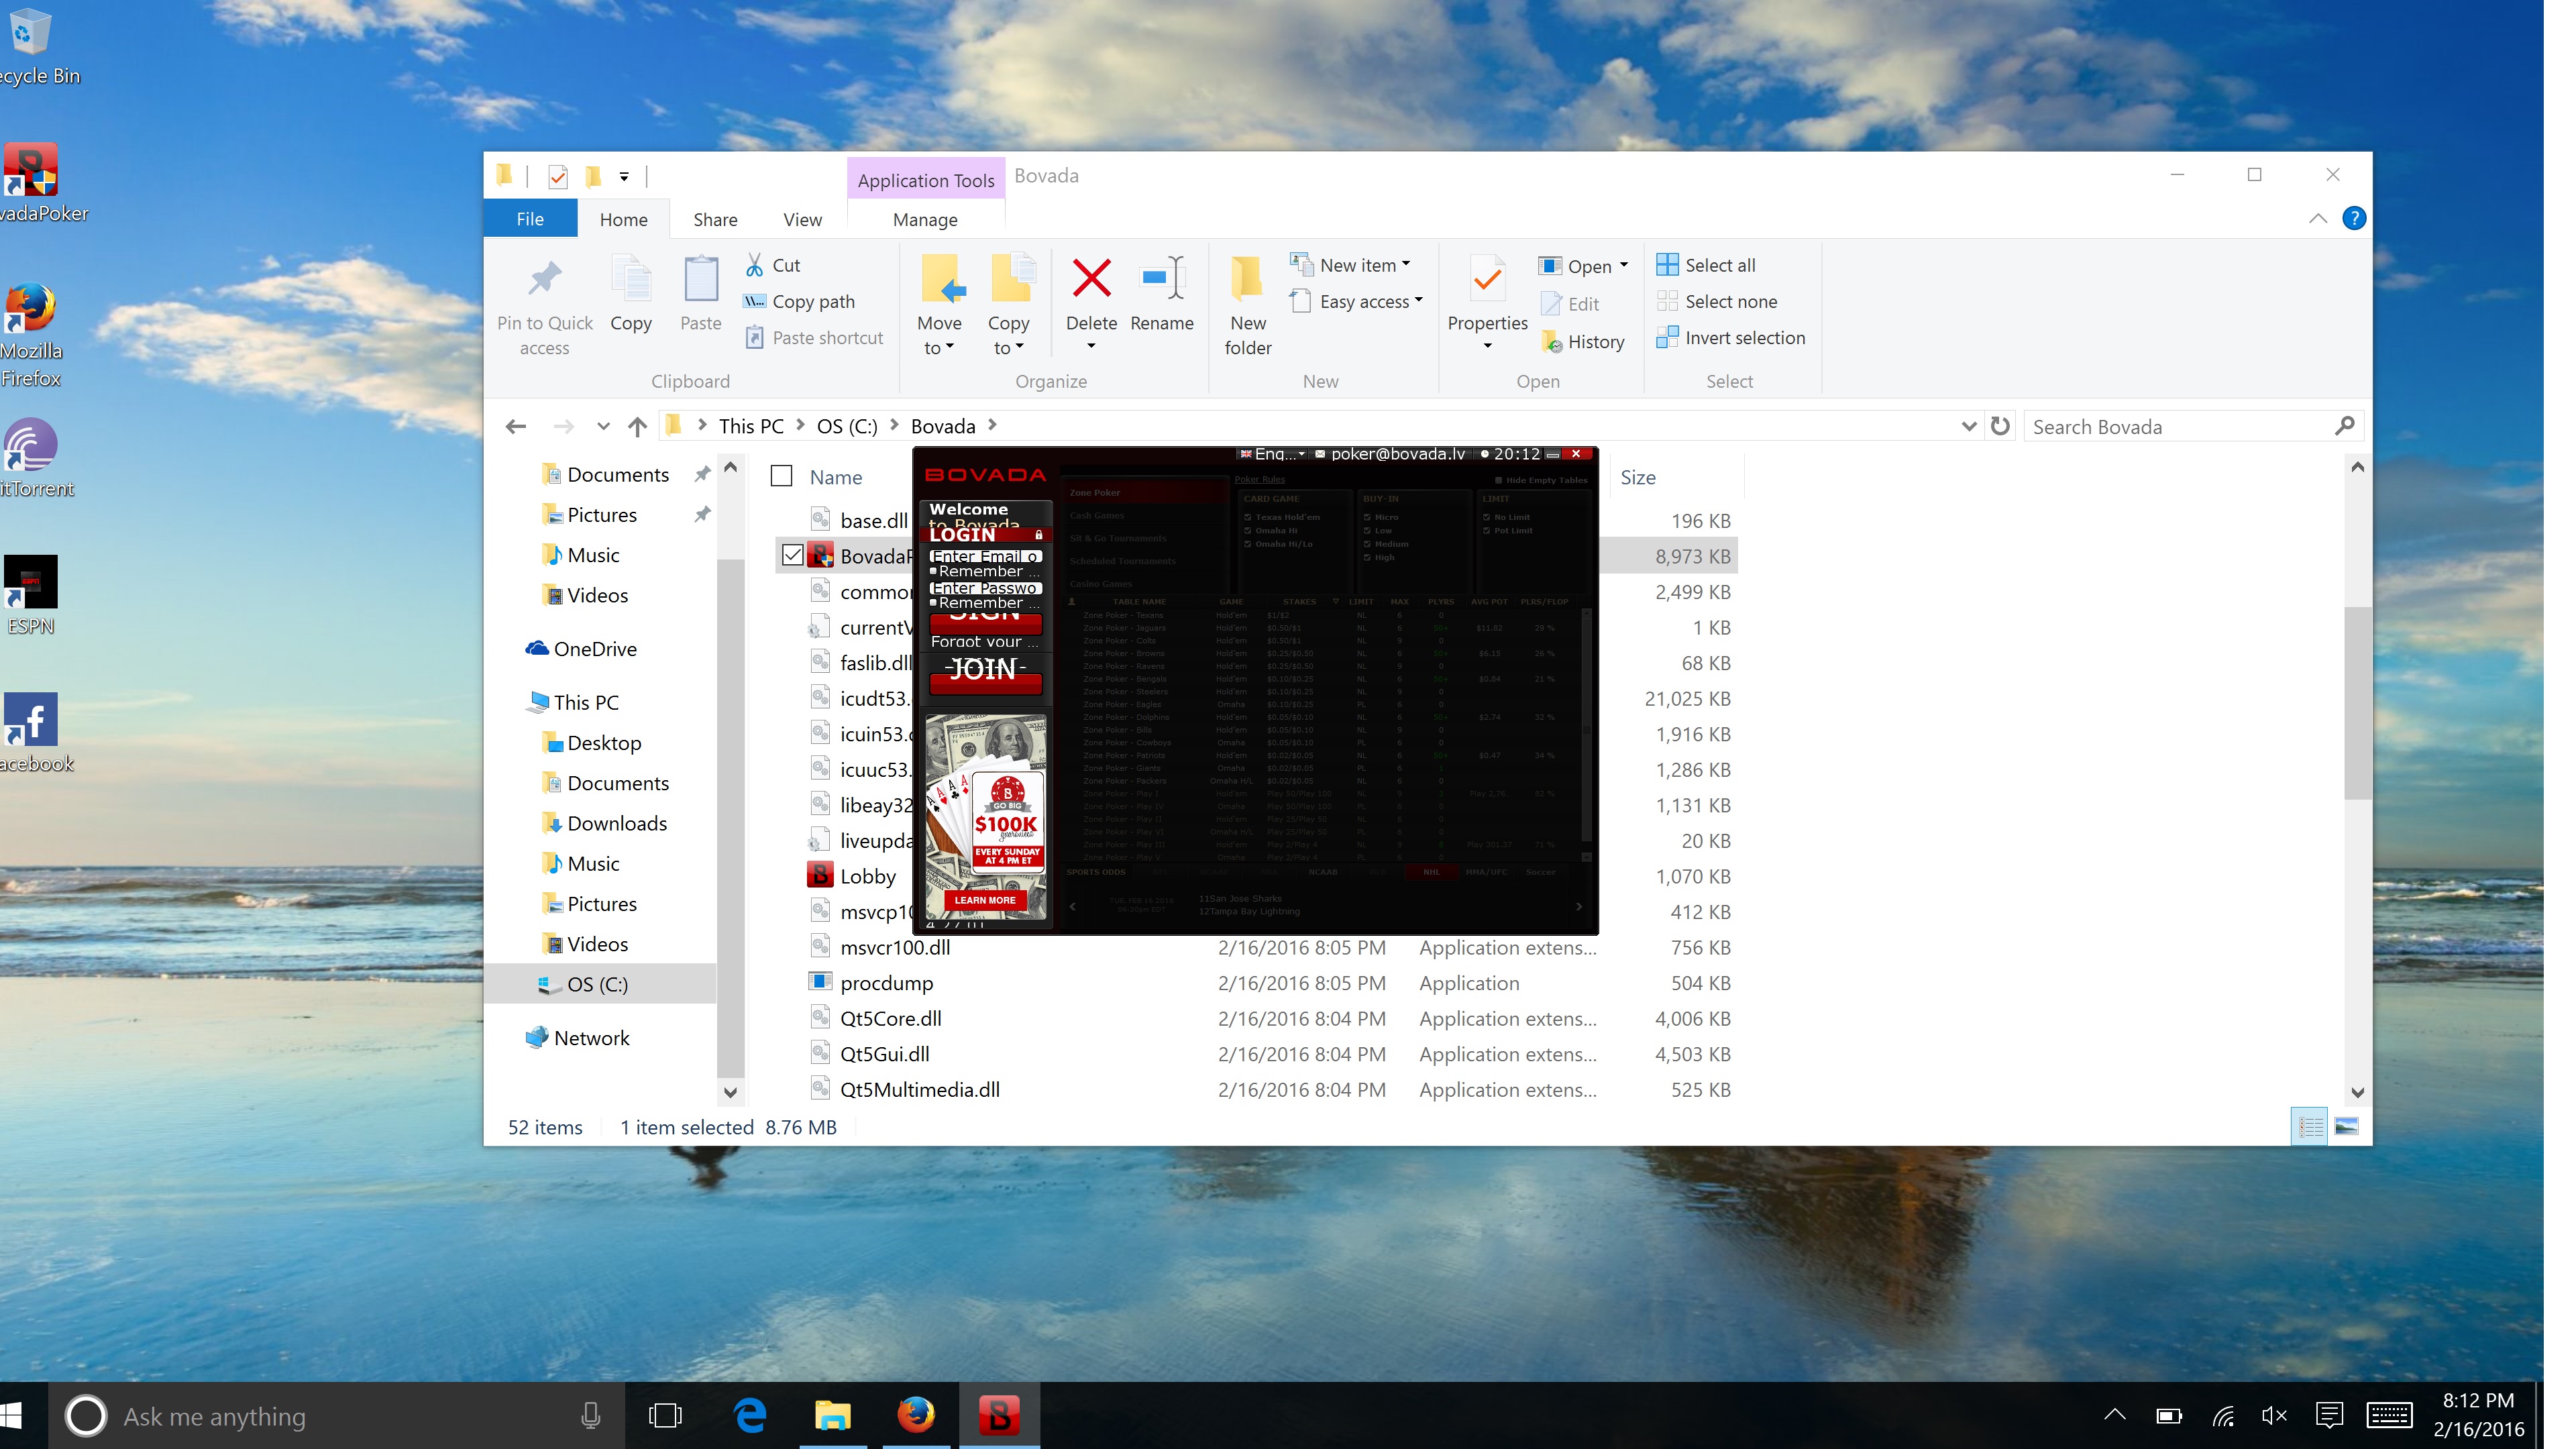Screen dimensions: 2576x1449
Task: Show hidden system tray icons
Action: tap(2114, 1415)
